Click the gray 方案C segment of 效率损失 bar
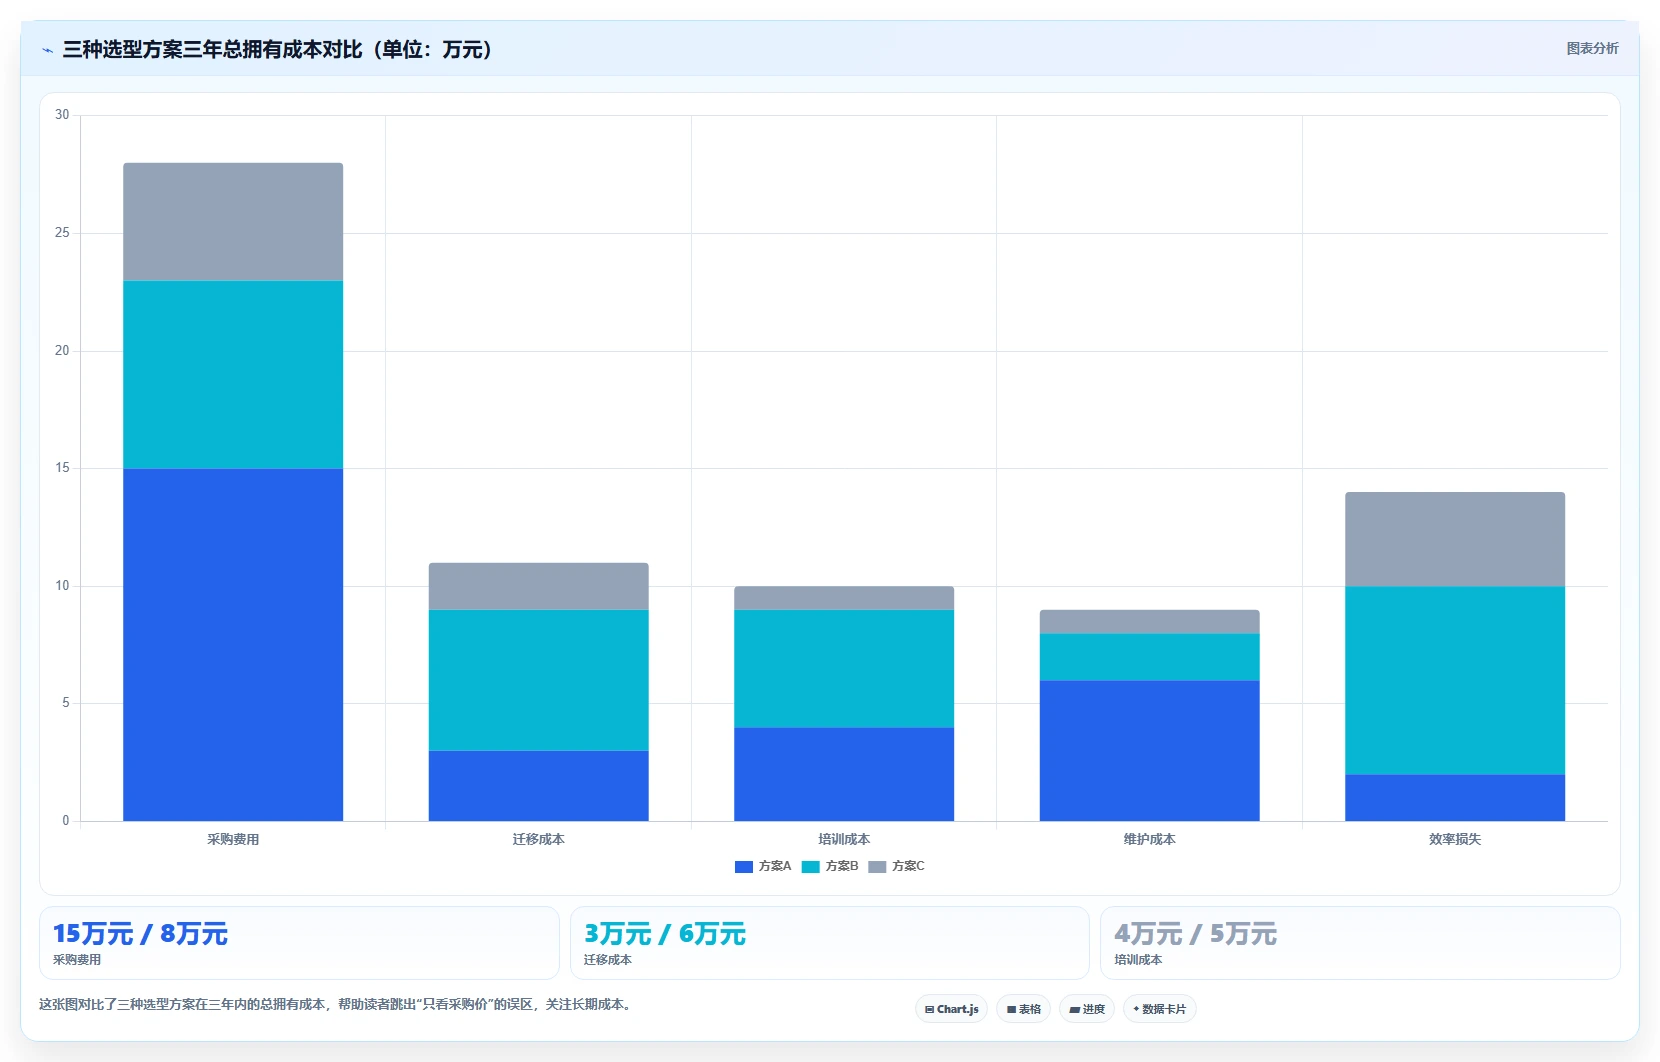Screen dimensions: 1660x1062 point(1455,539)
